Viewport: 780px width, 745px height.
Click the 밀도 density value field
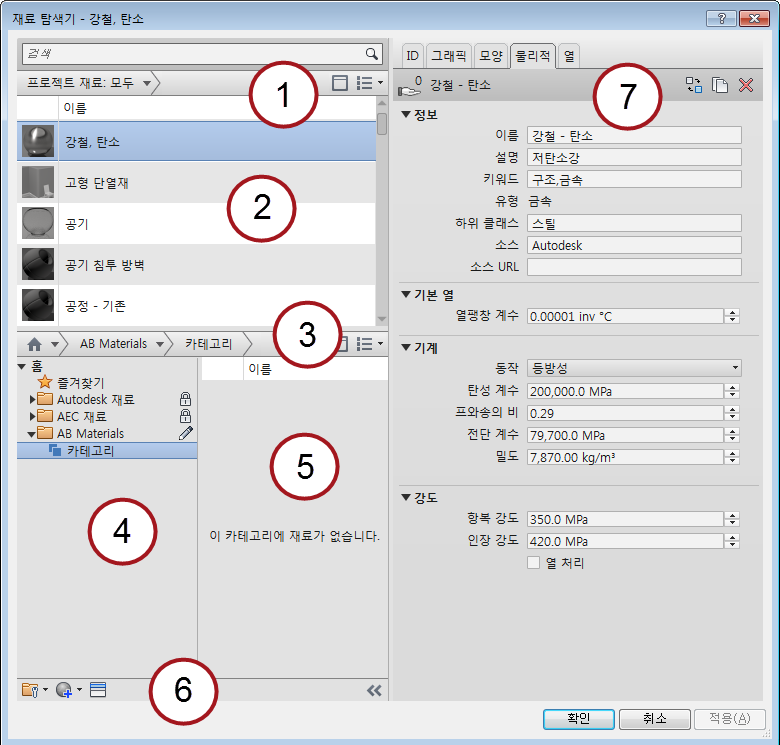pyautogui.click(x=625, y=457)
